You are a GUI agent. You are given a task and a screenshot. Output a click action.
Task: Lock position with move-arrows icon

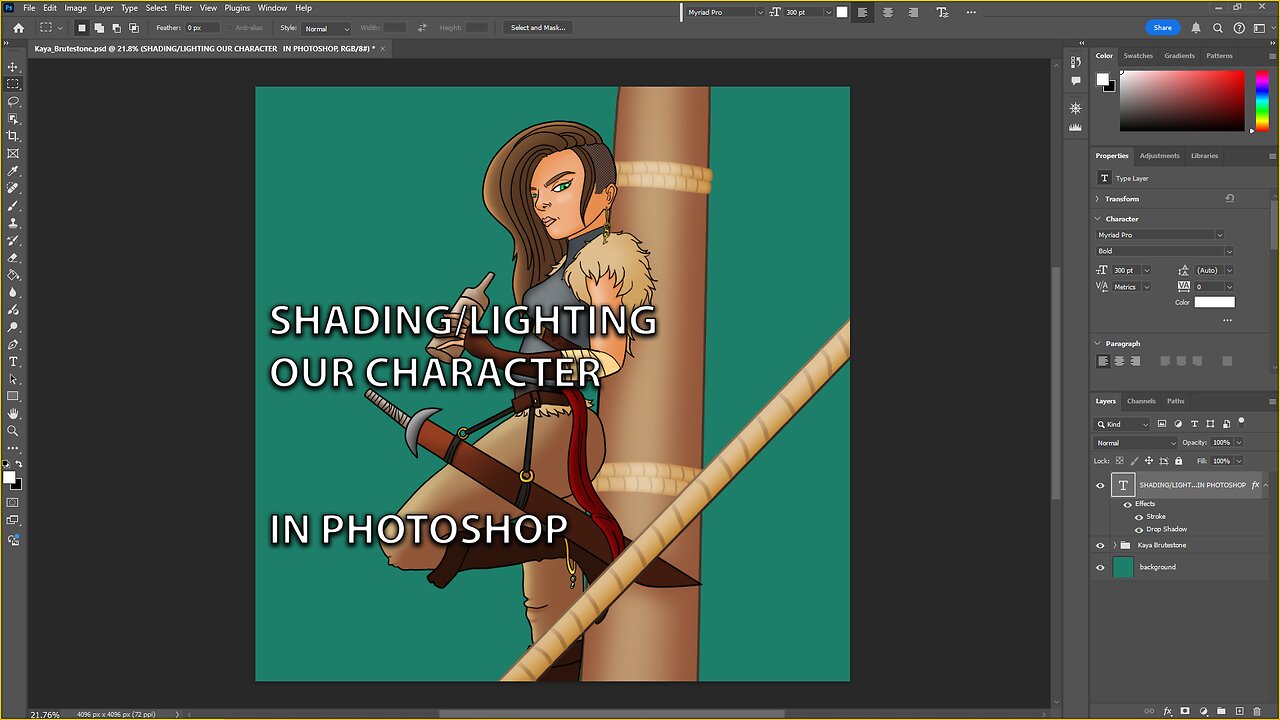pyautogui.click(x=1149, y=461)
